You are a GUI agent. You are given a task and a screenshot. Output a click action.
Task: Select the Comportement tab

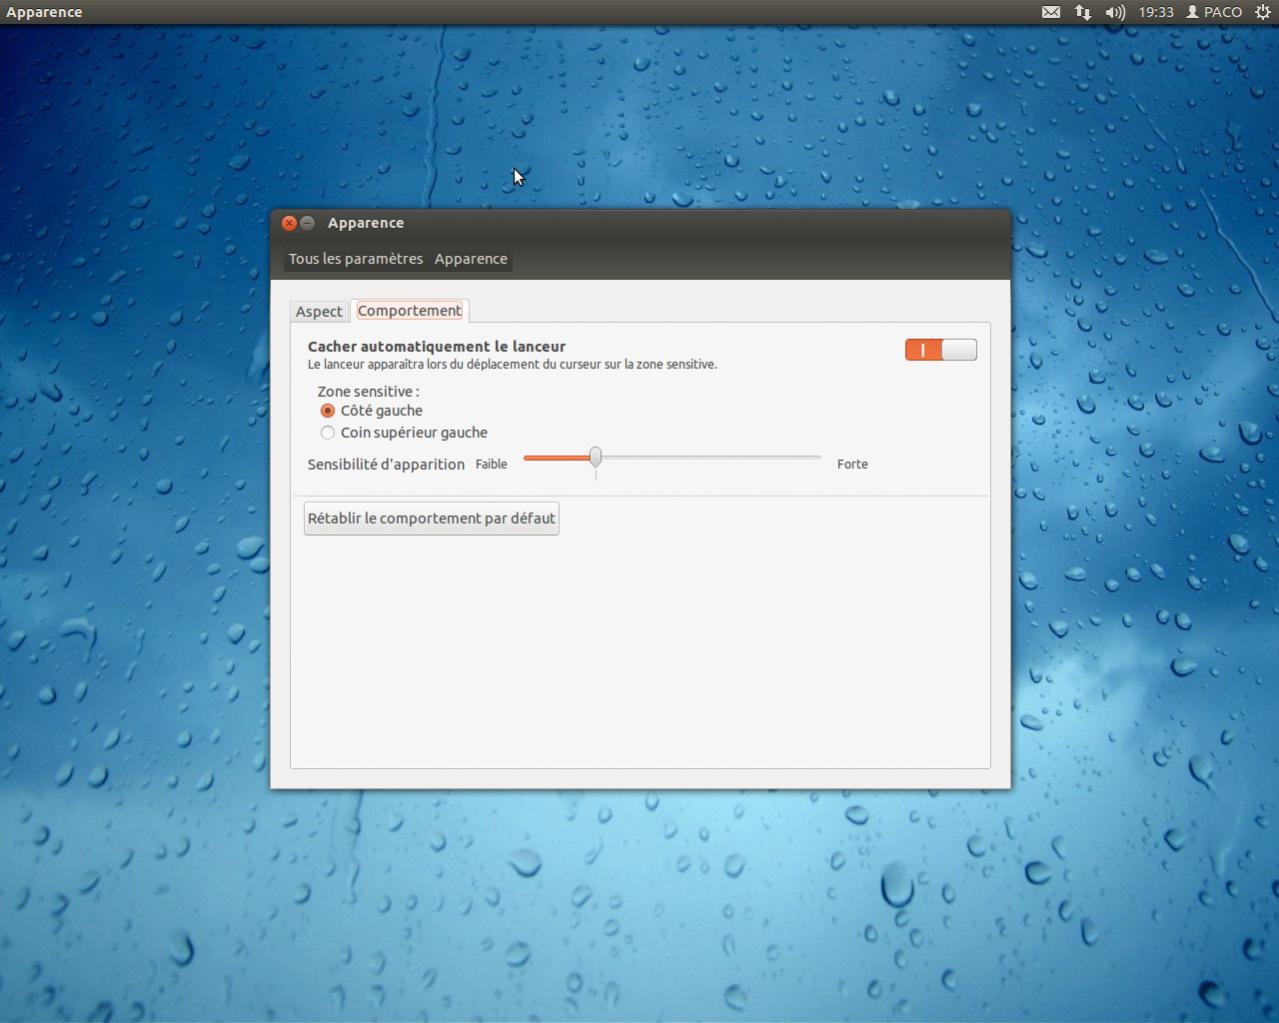pyautogui.click(x=410, y=310)
